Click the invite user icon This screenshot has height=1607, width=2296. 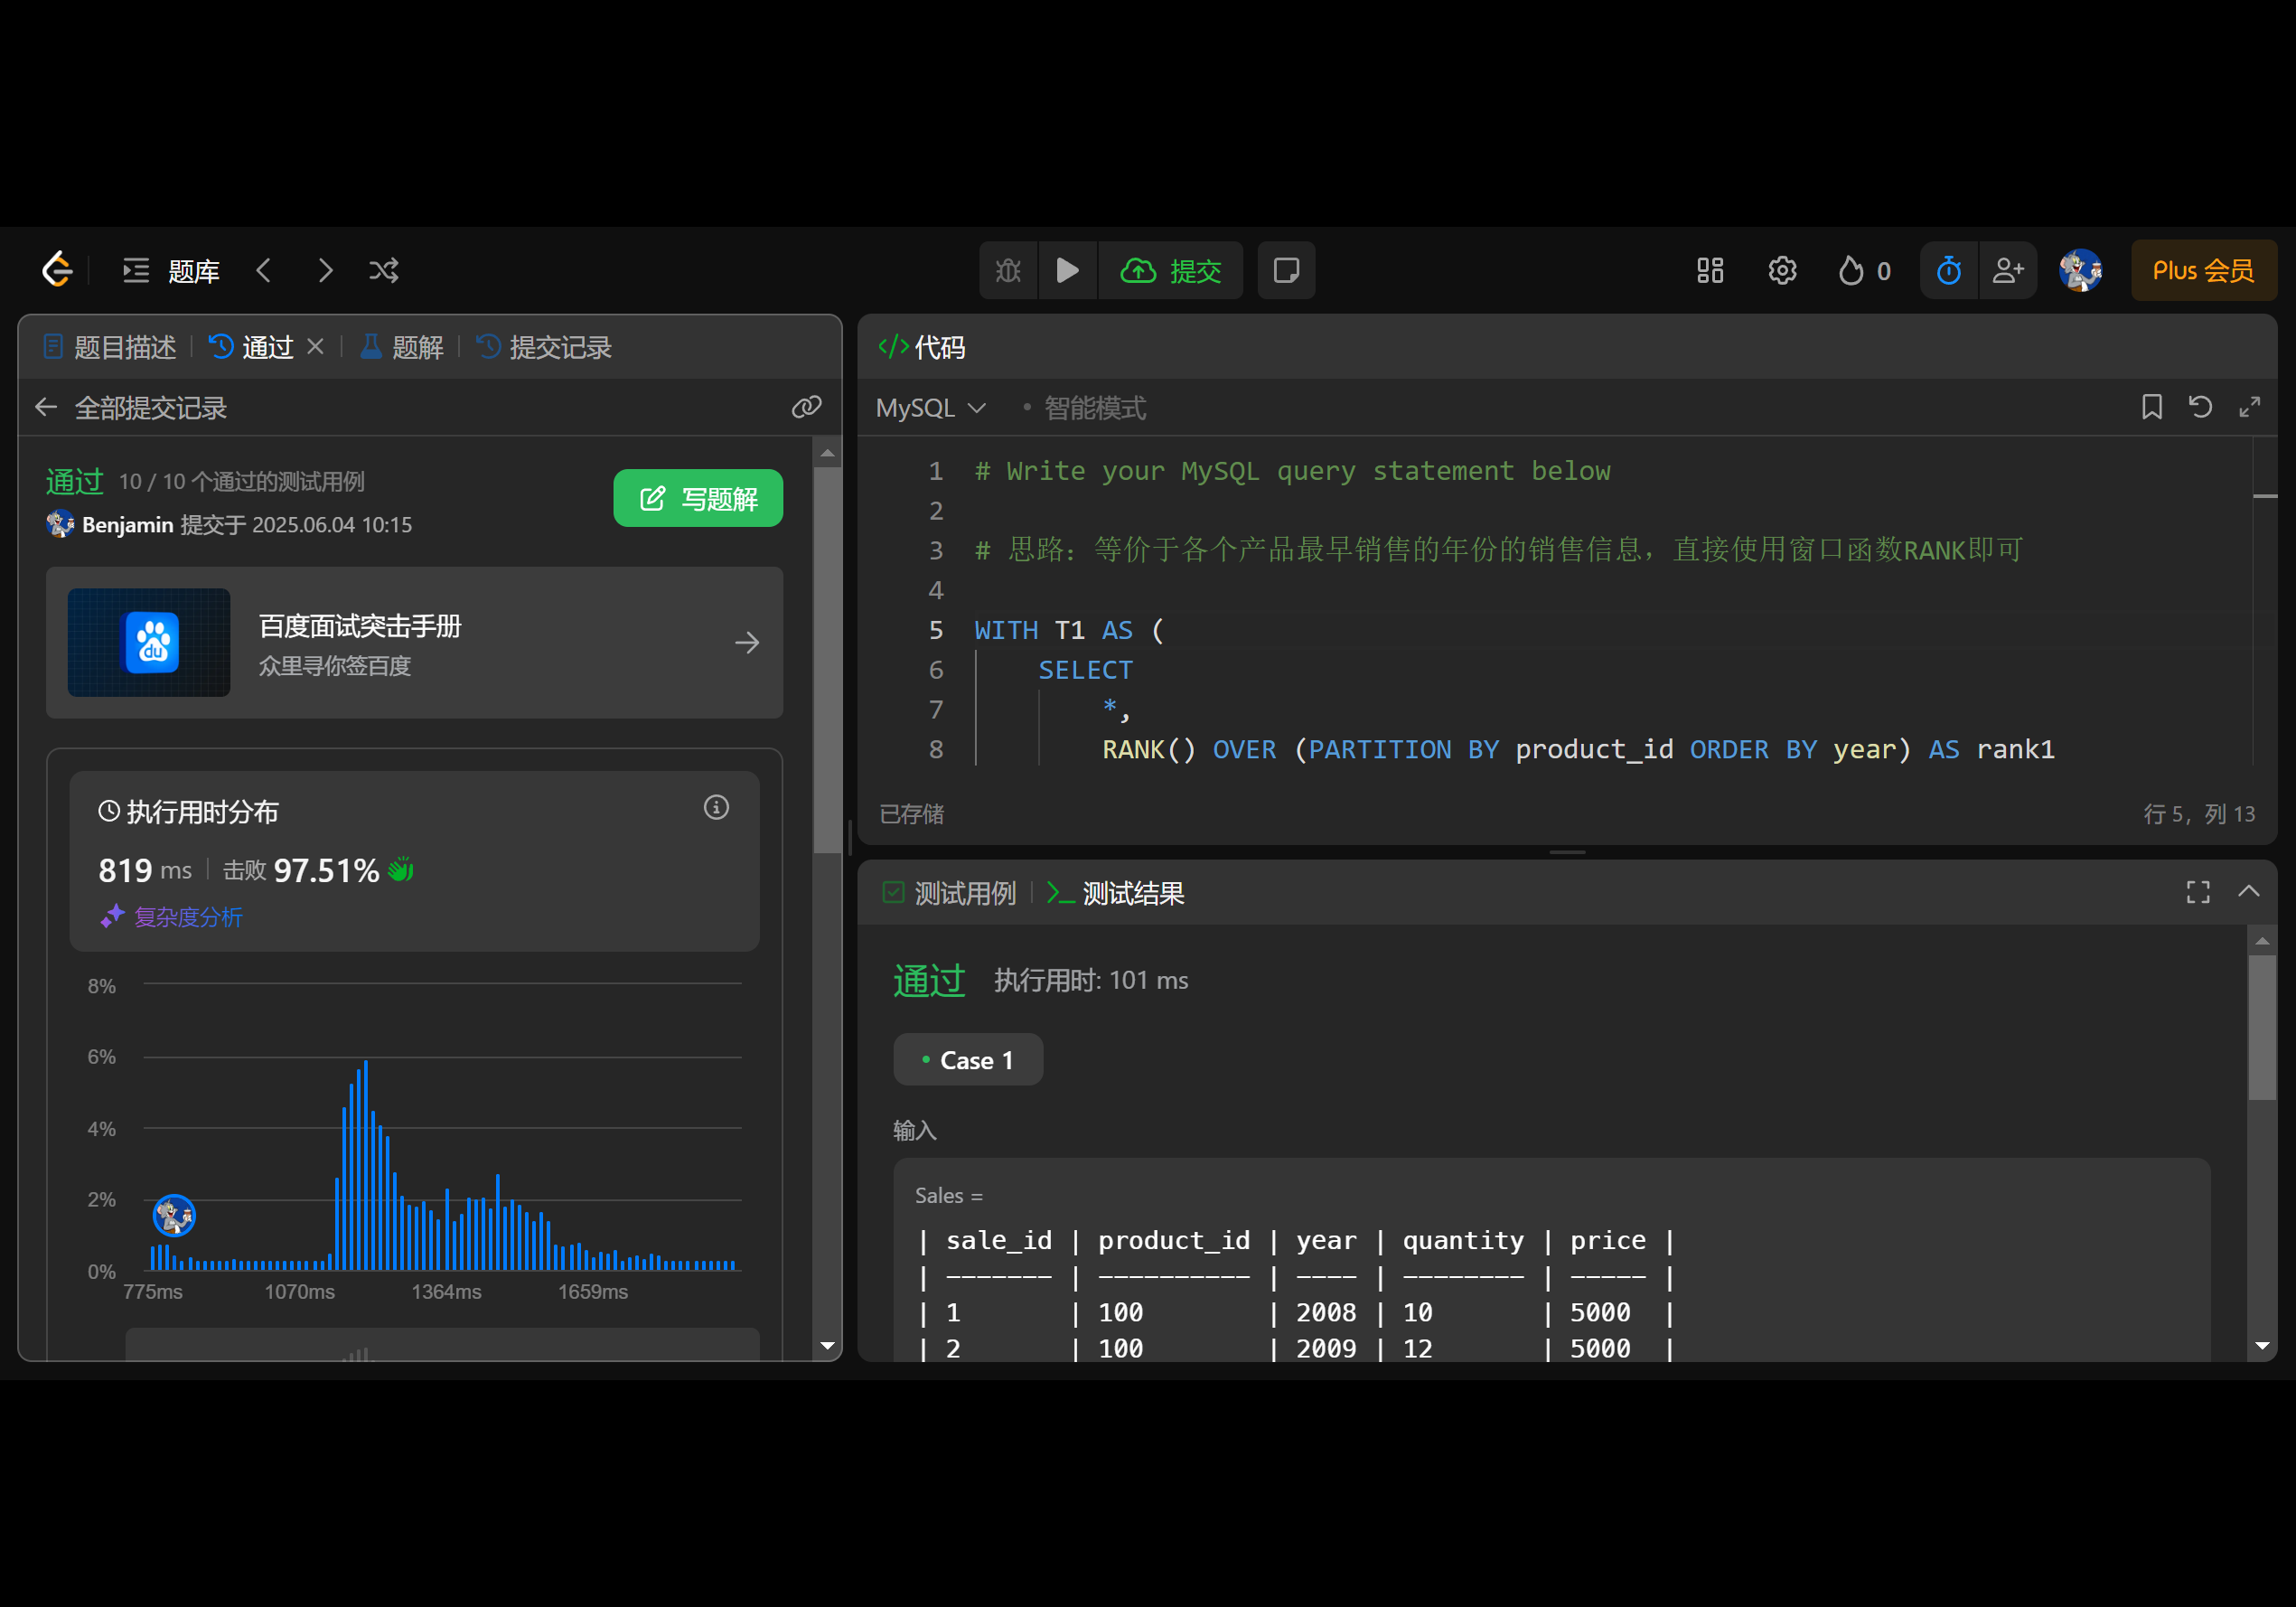[2008, 270]
